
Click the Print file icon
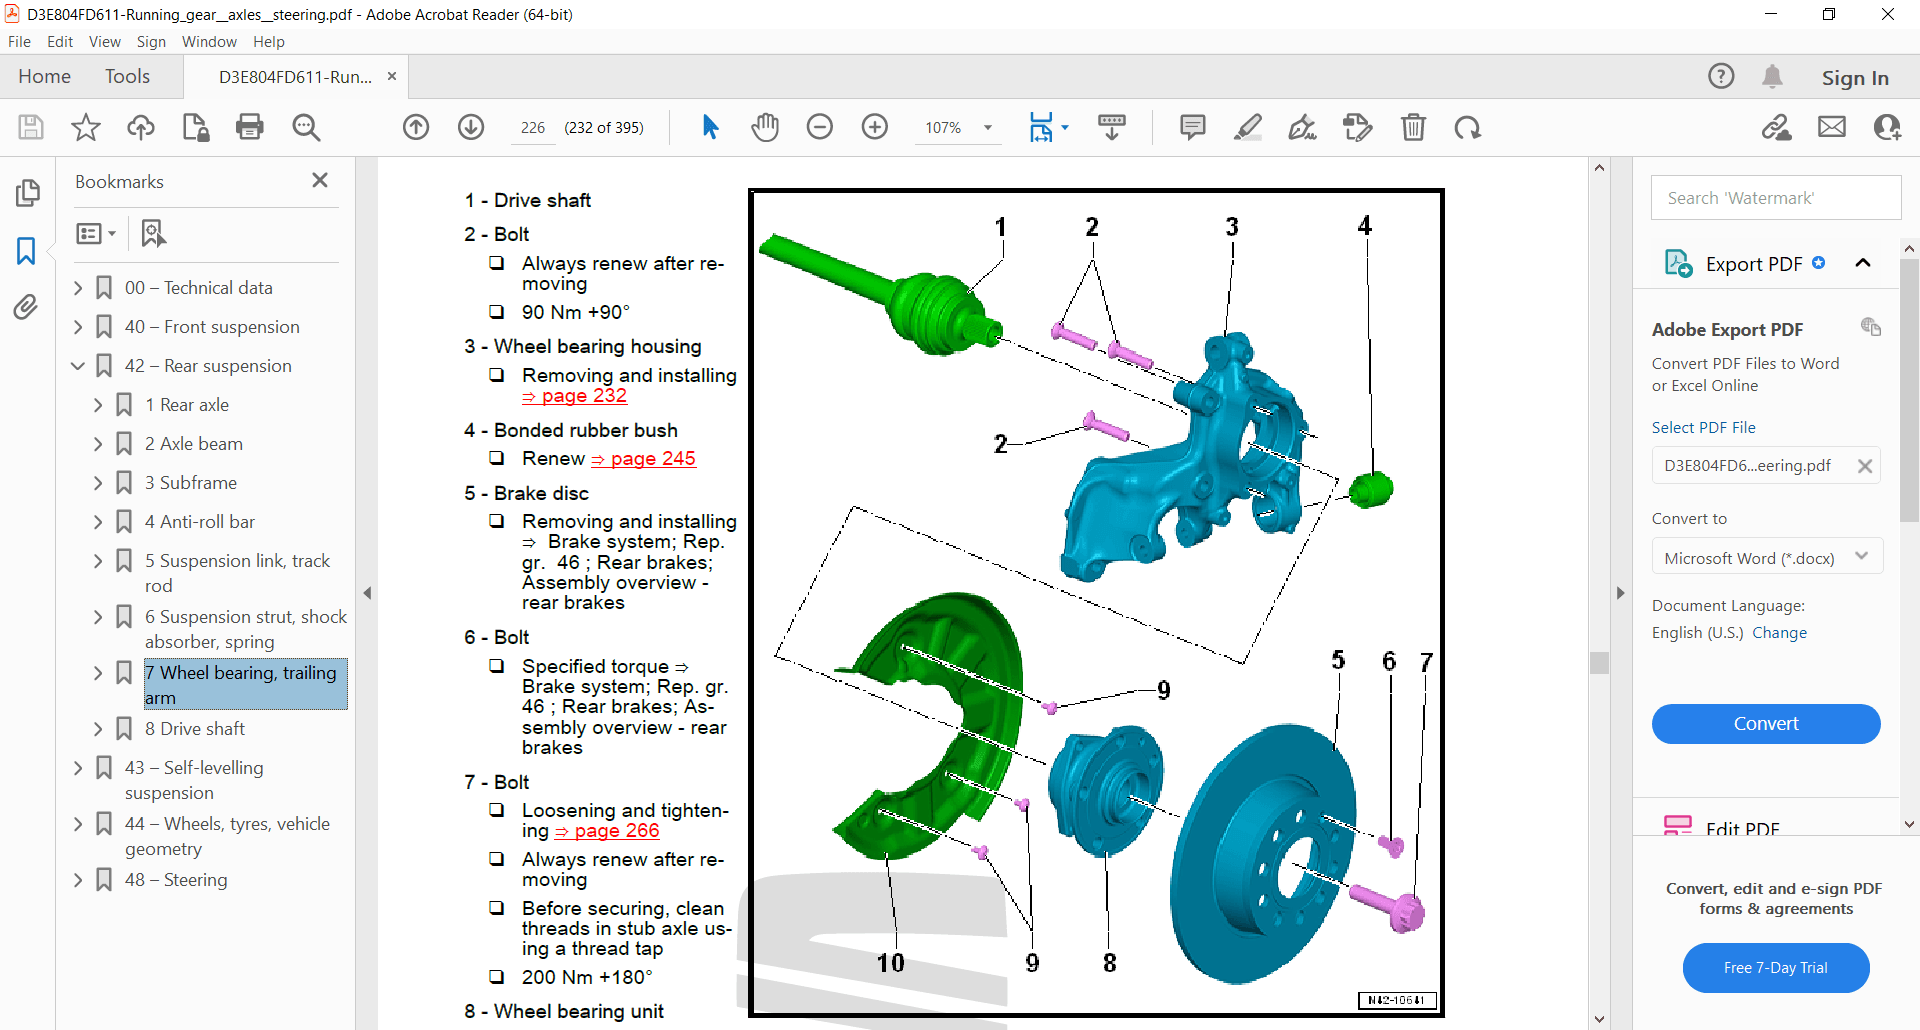tap(250, 127)
